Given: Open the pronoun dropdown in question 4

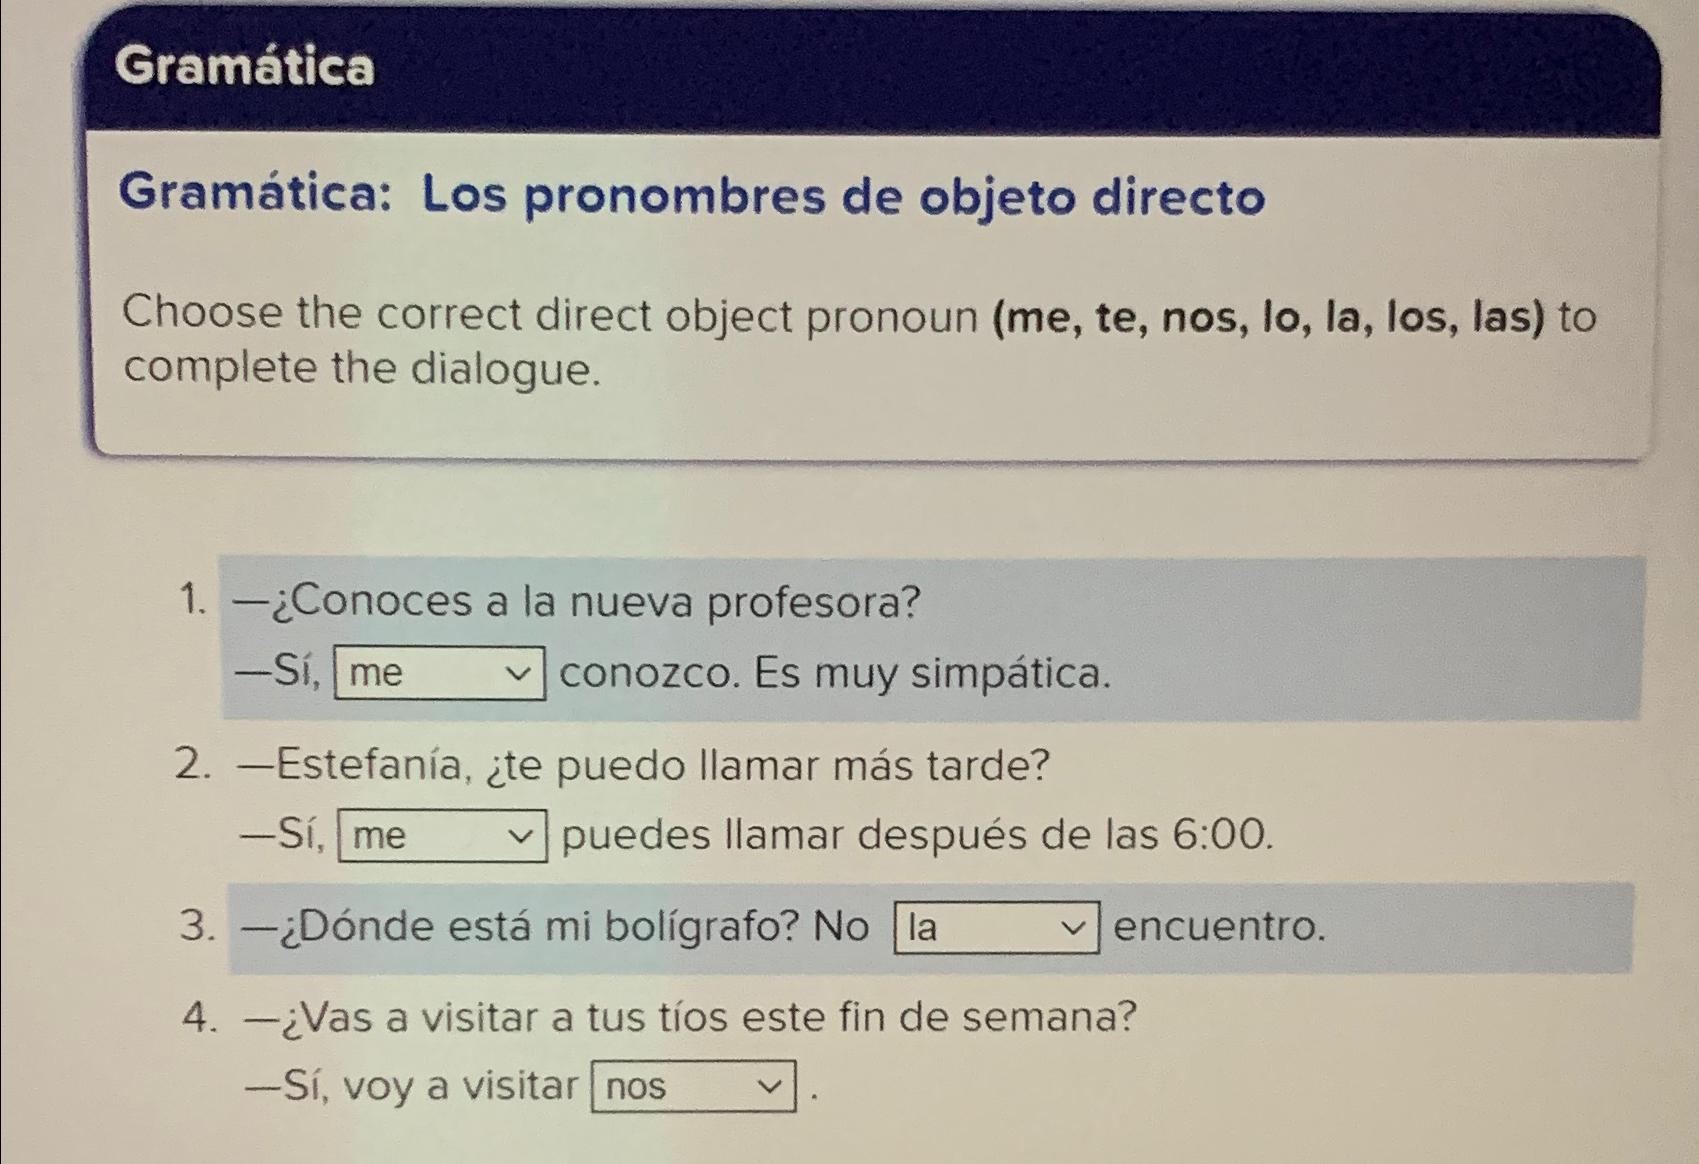Looking at the screenshot, I should pos(690,1088).
